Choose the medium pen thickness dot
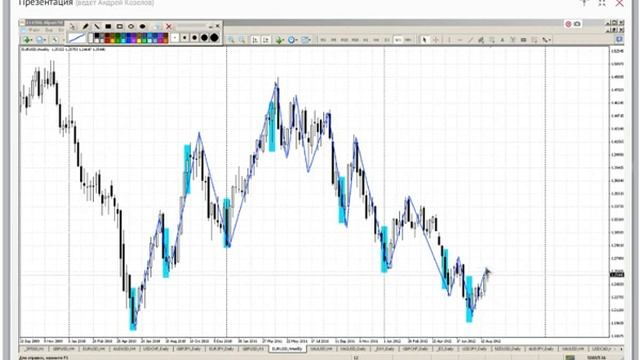 point(195,38)
